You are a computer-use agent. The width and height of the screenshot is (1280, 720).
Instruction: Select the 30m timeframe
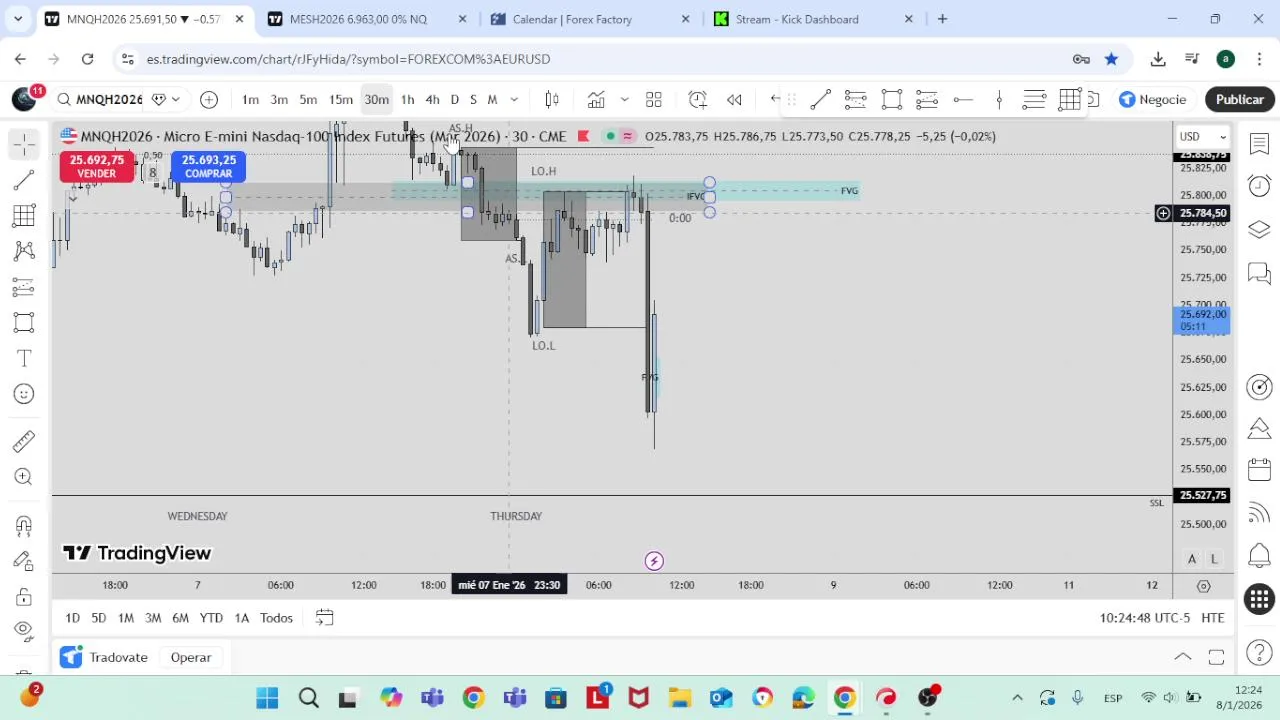click(376, 99)
